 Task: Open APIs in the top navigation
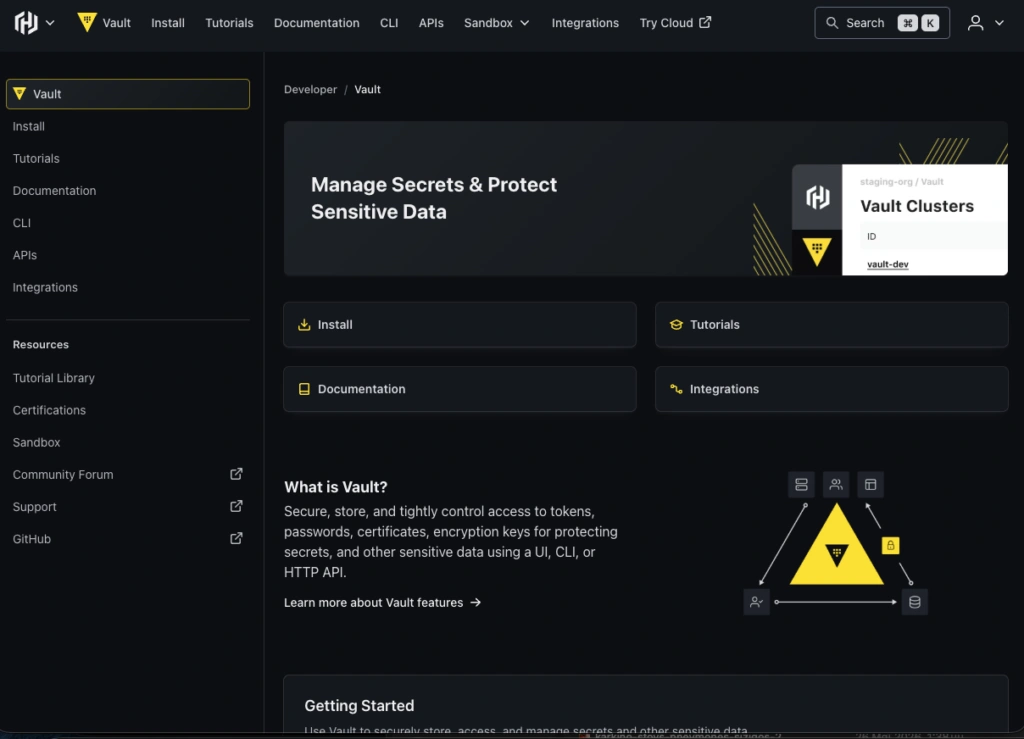[x=431, y=23]
